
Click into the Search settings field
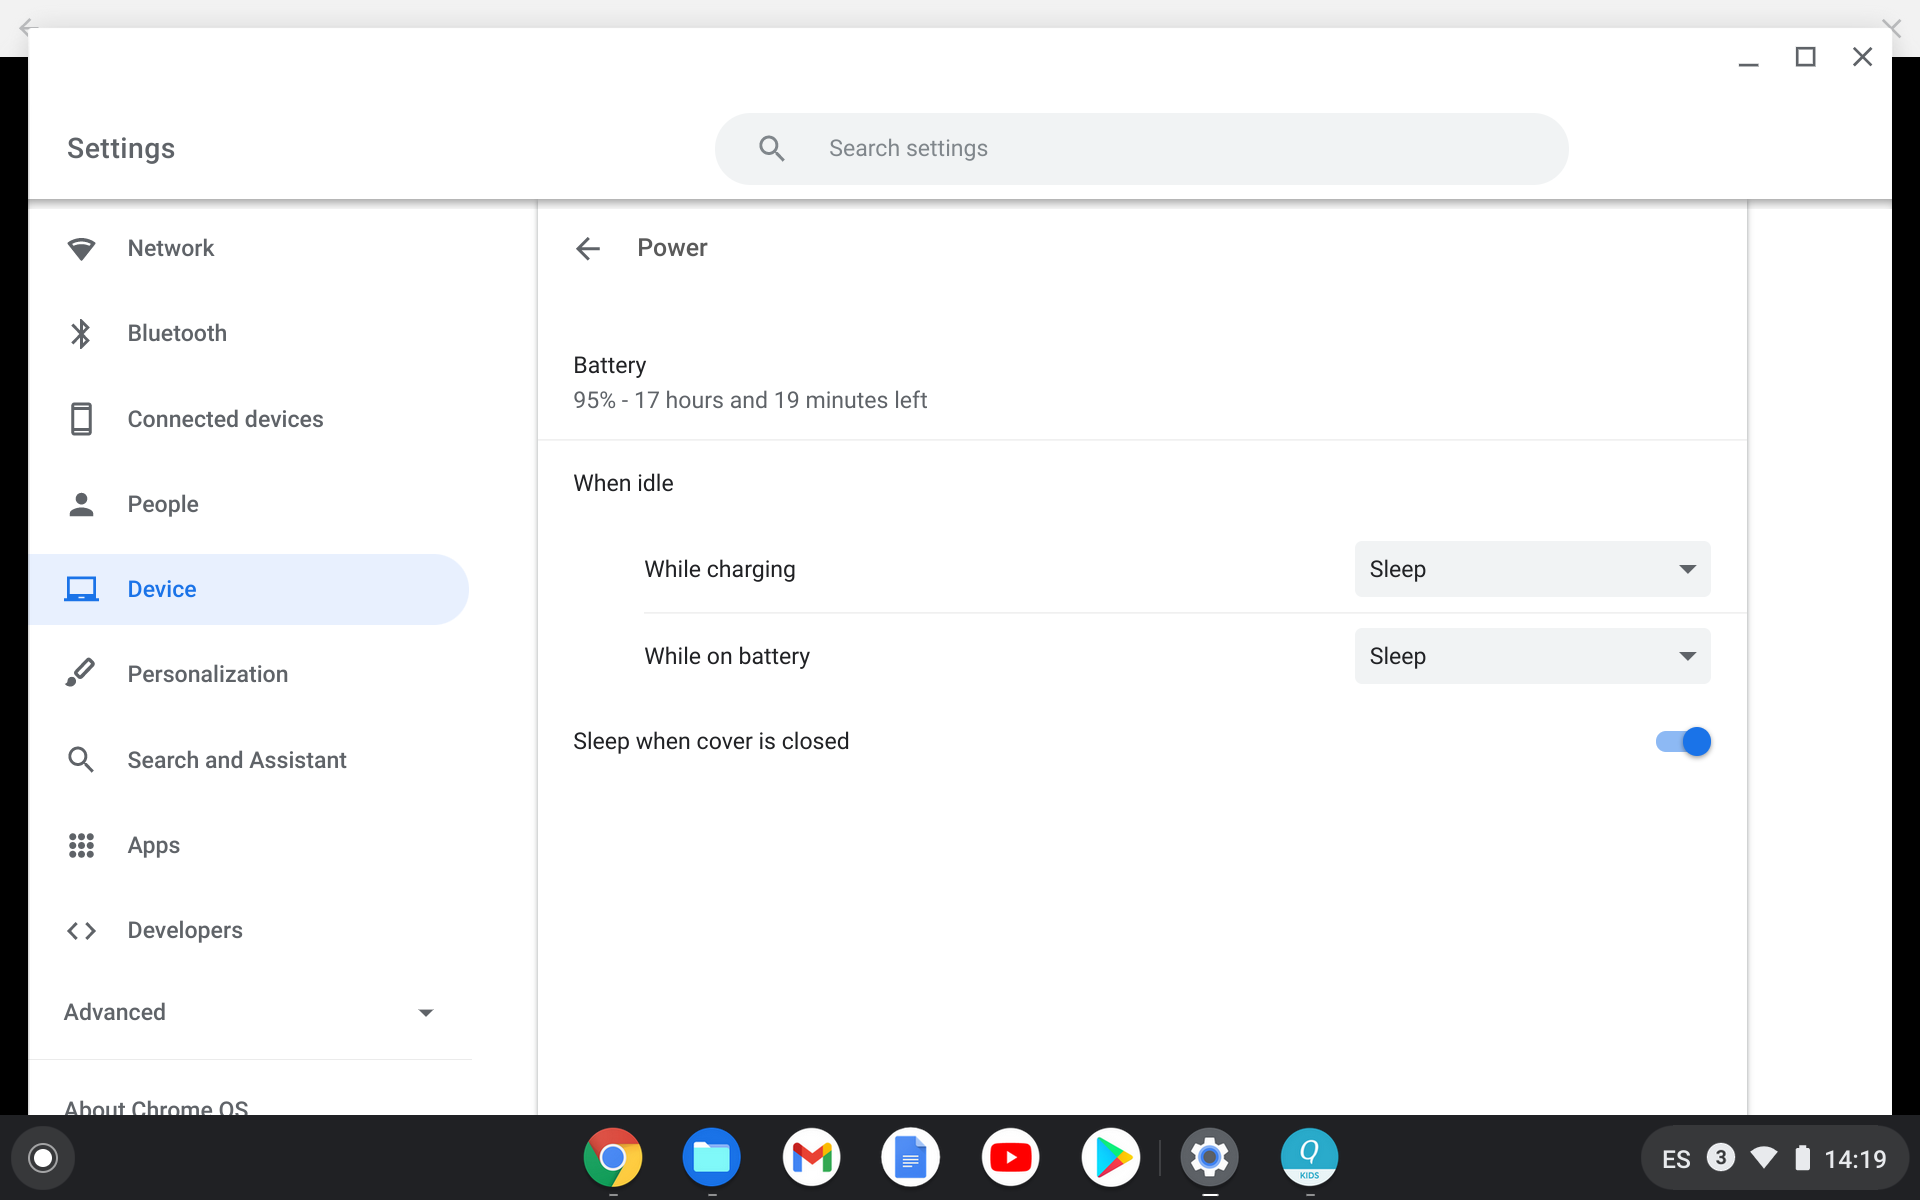(x=1141, y=148)
